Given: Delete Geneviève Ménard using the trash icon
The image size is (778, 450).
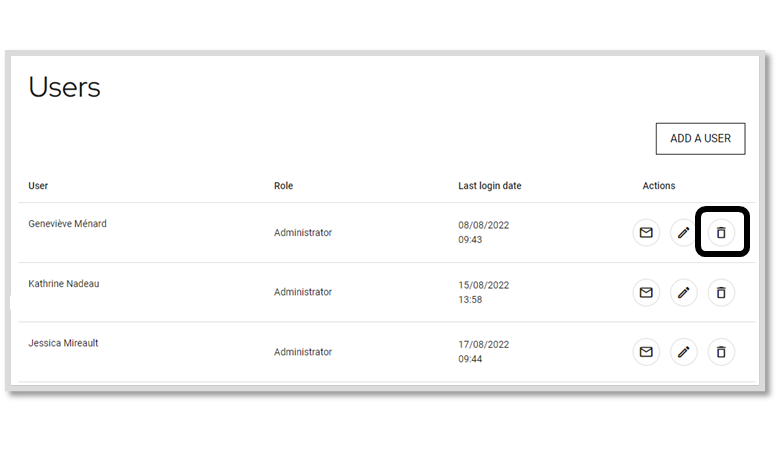Looking at the screenshot, I should (x=721, y=232).
